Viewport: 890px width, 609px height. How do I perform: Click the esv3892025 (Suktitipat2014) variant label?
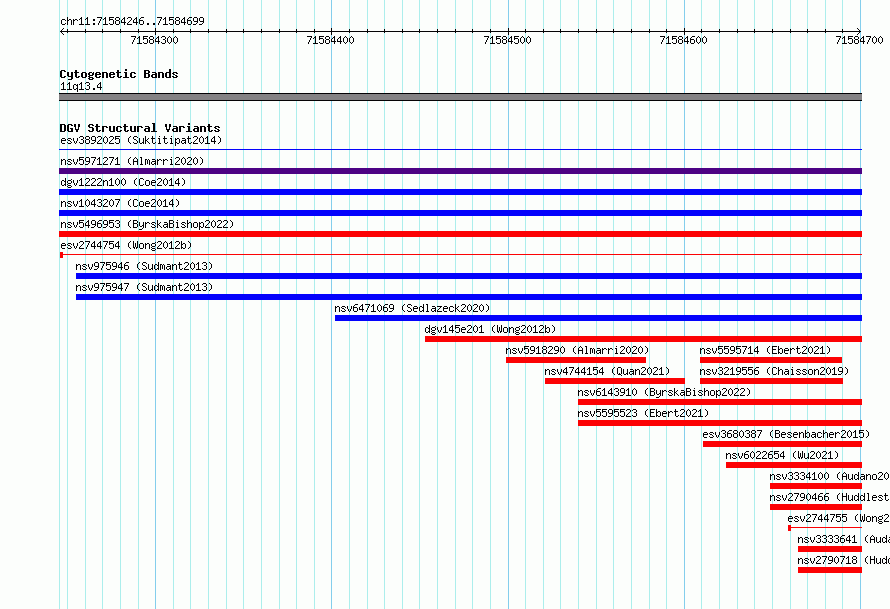click(x=141, y=140)
